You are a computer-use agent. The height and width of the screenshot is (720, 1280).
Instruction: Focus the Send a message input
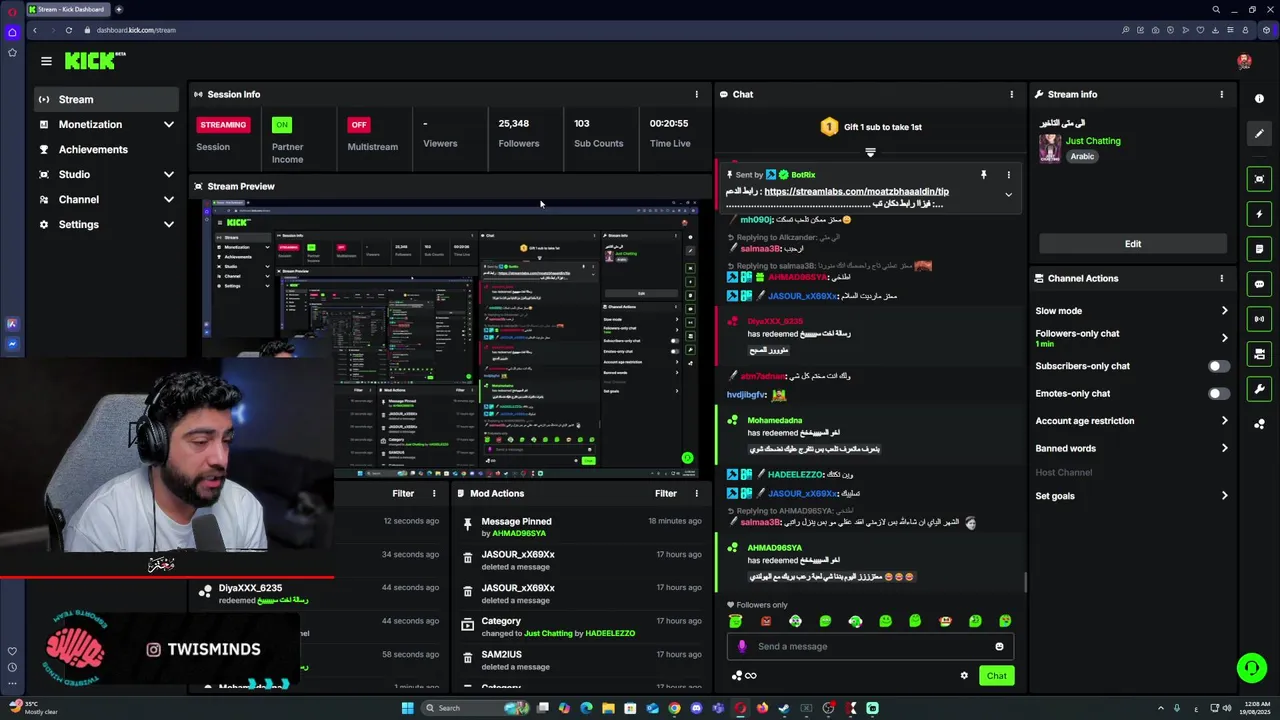click(870, 646)
